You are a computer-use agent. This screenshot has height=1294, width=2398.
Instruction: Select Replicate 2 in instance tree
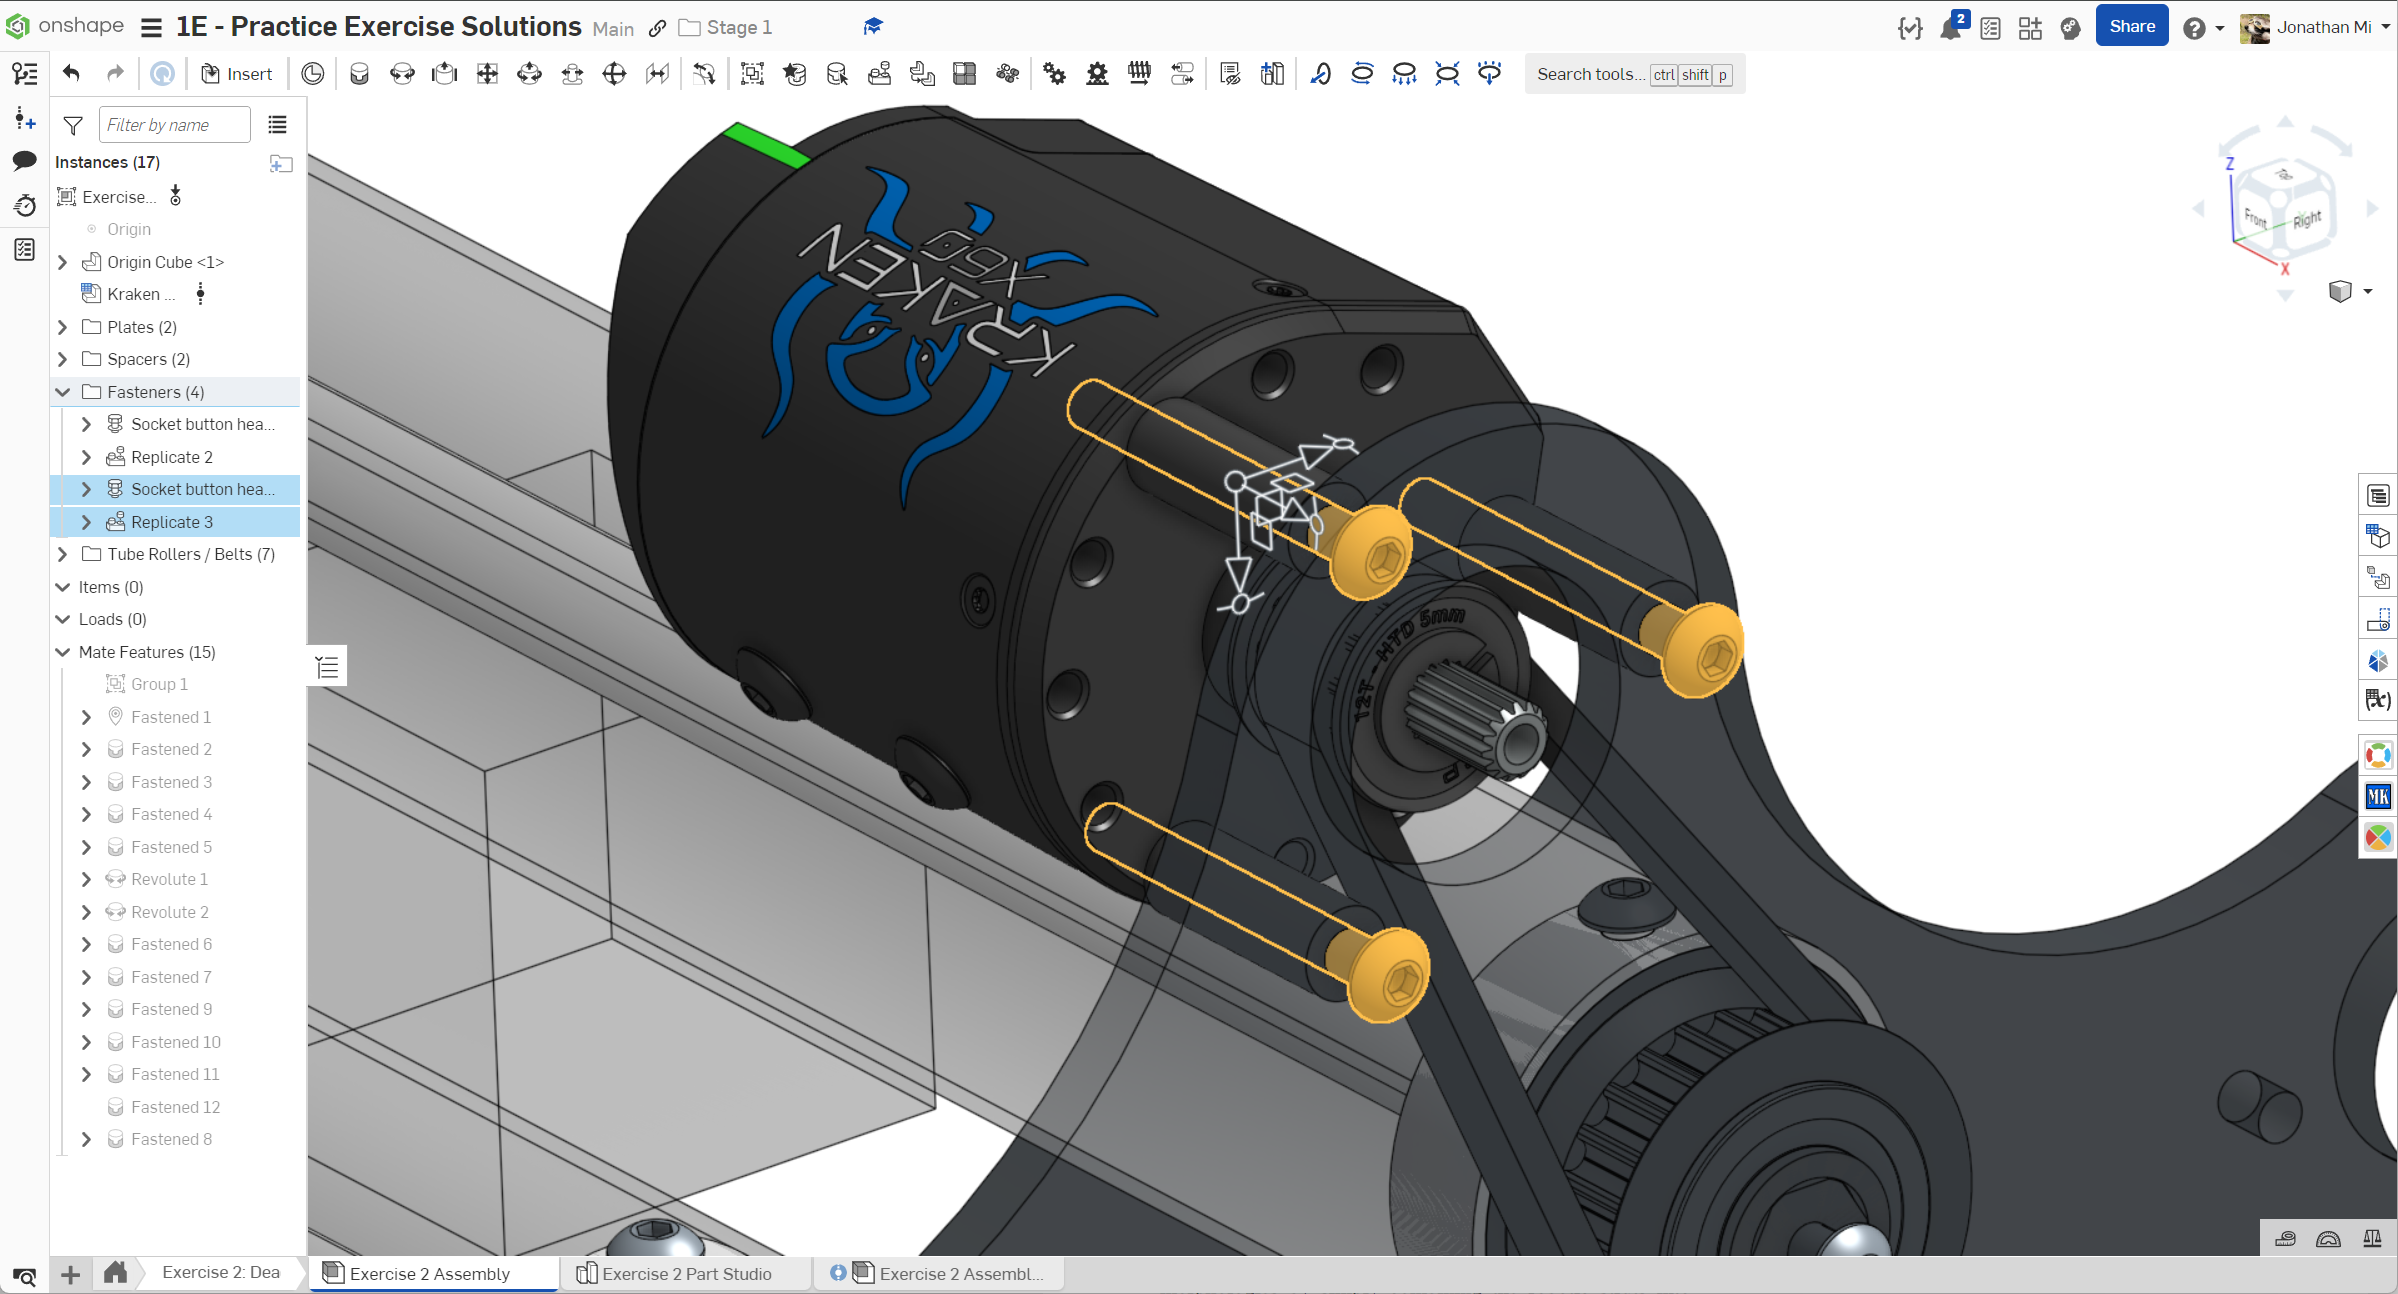(171, 457)
